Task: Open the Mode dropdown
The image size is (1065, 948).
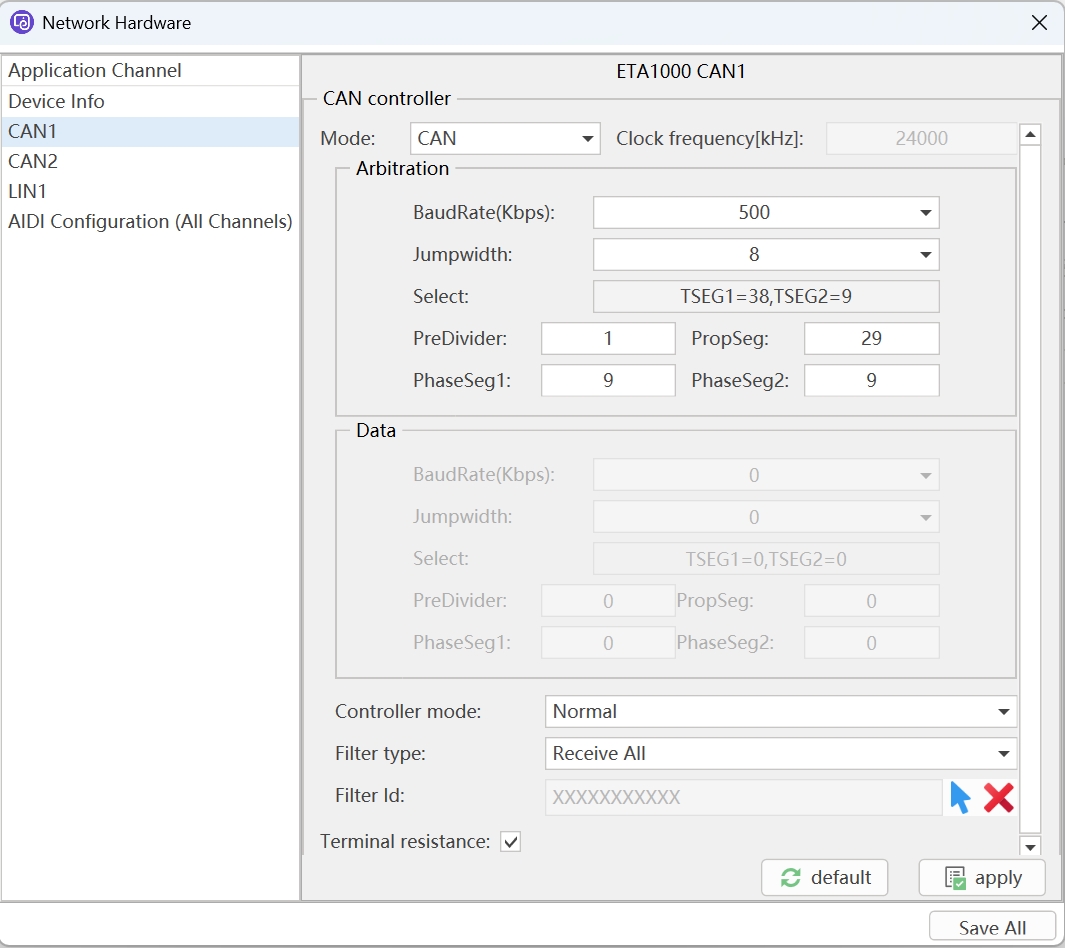Action: point(504,139)
